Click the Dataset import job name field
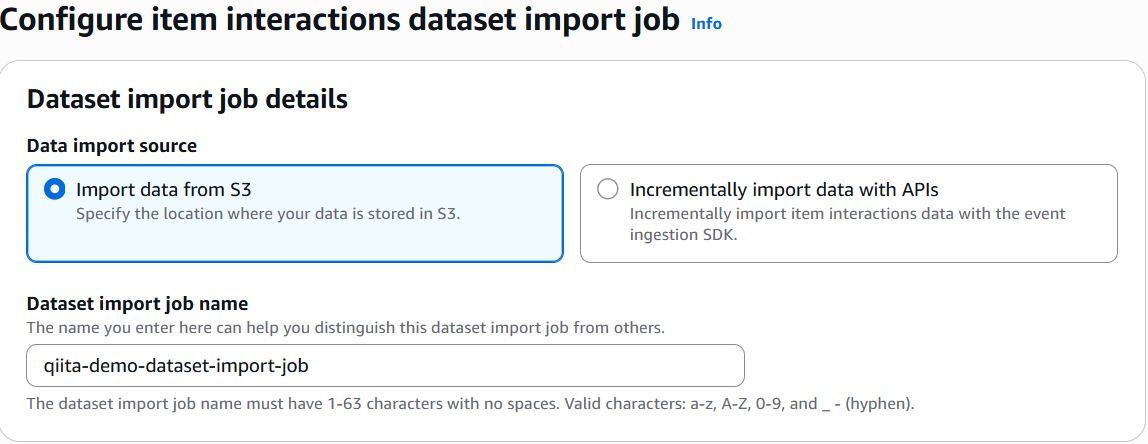This screenshot has height=444, width=1148. [x=385, y=366]
